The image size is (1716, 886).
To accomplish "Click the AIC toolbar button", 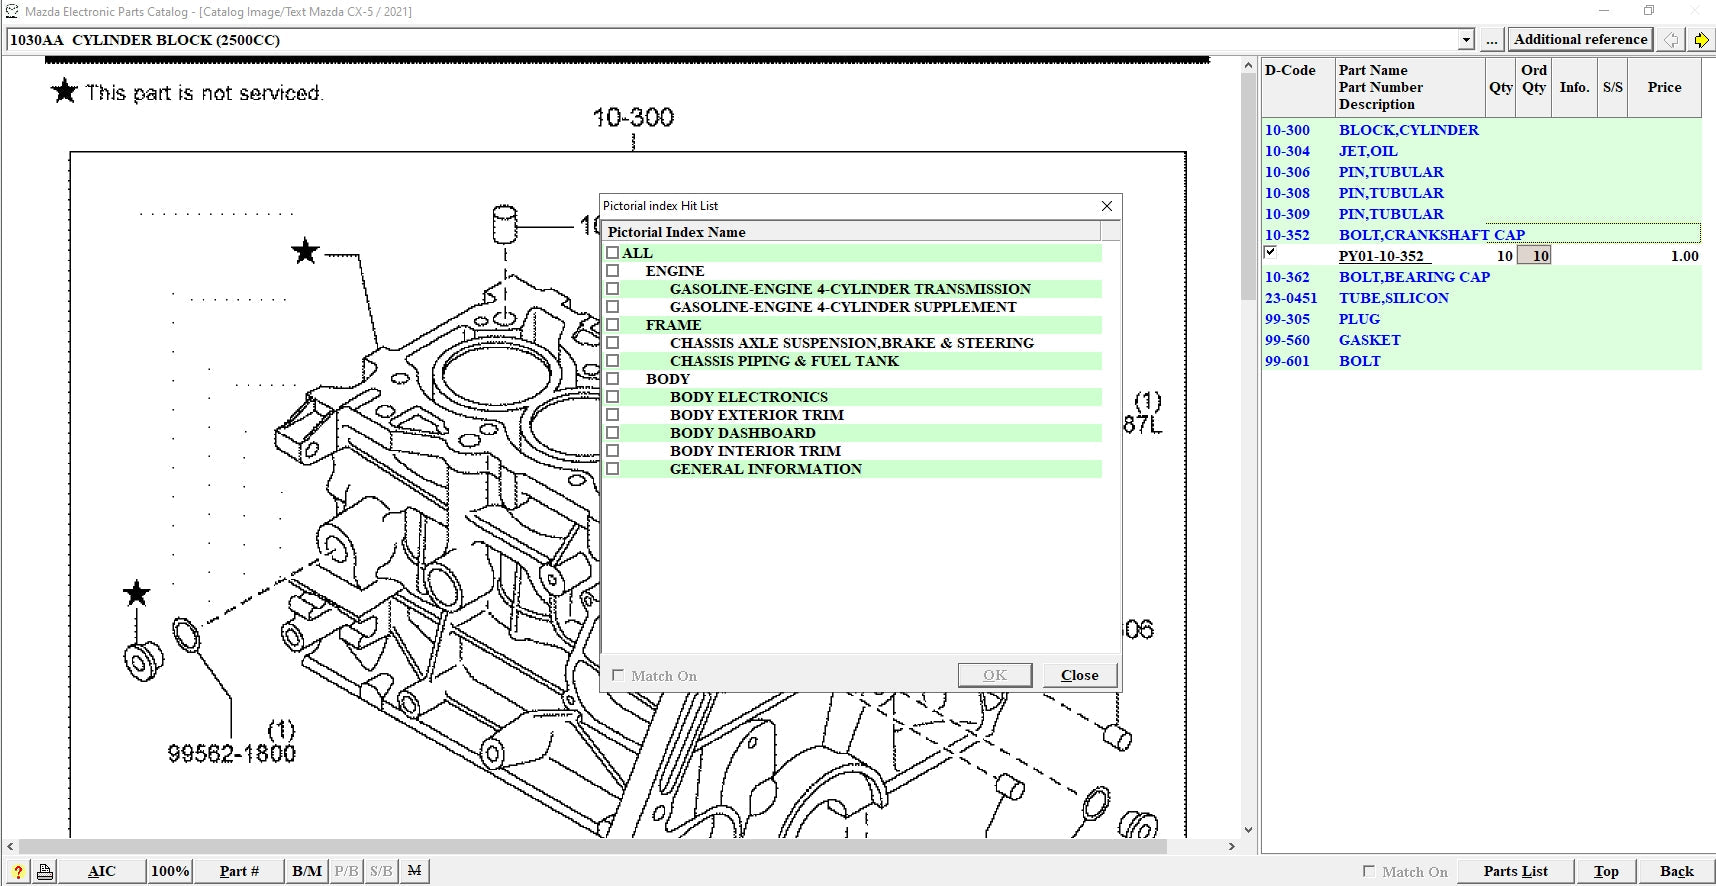I will (x=101, y=871).
